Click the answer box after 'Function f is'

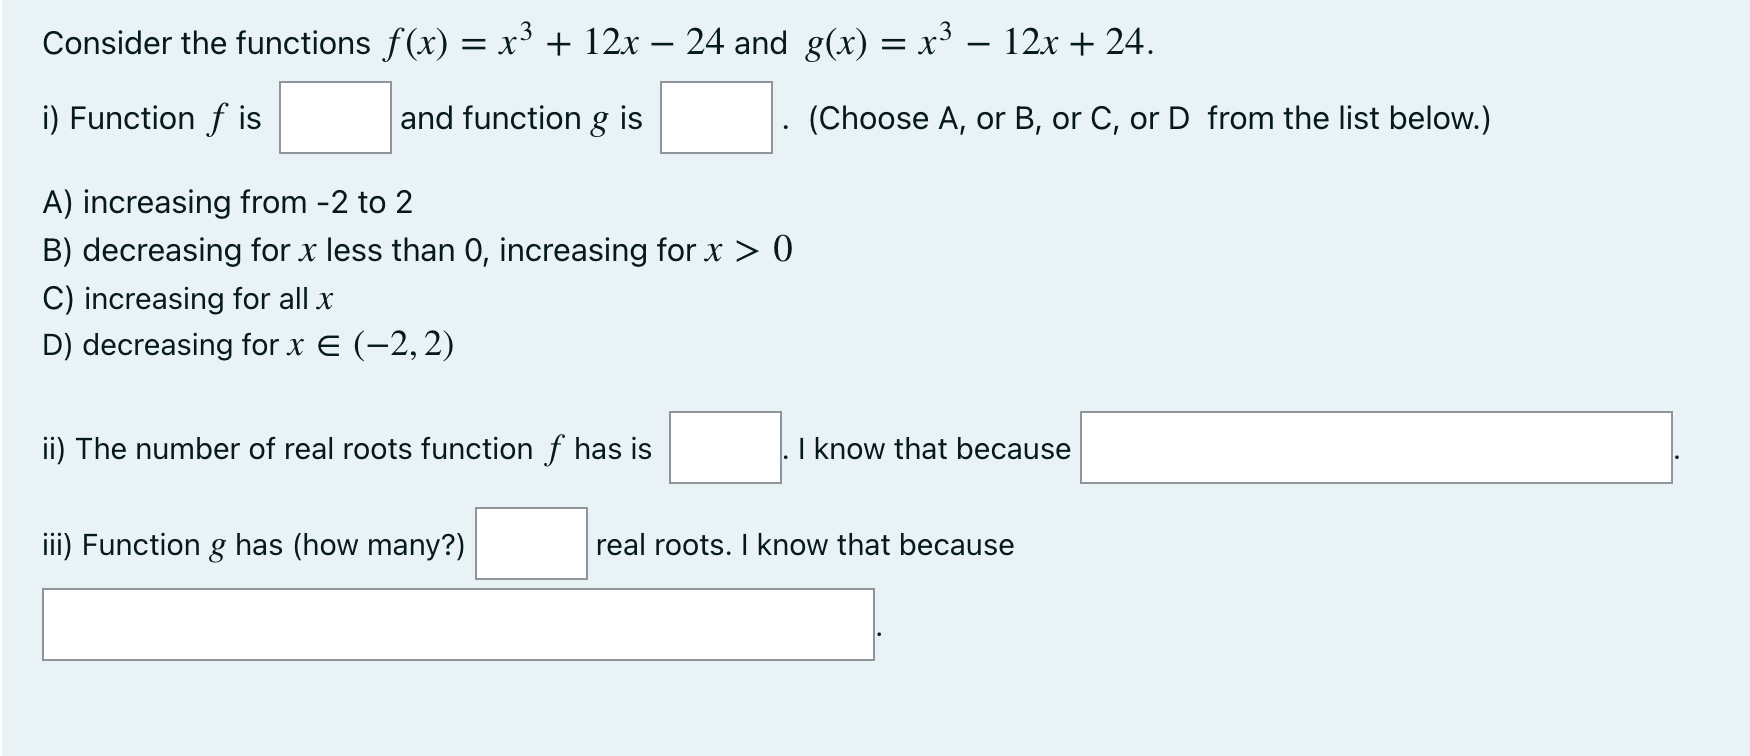[334, 120]
